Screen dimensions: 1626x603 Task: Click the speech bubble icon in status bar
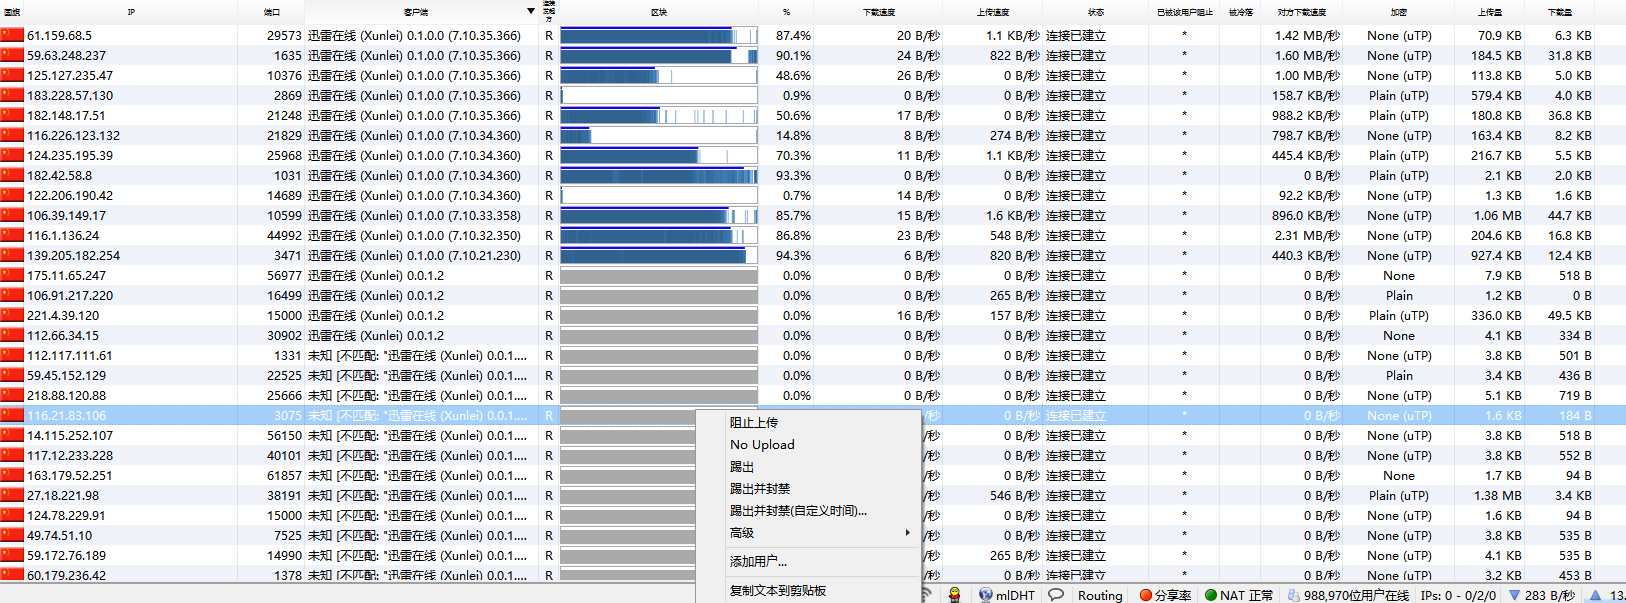tap(1056, 595)
